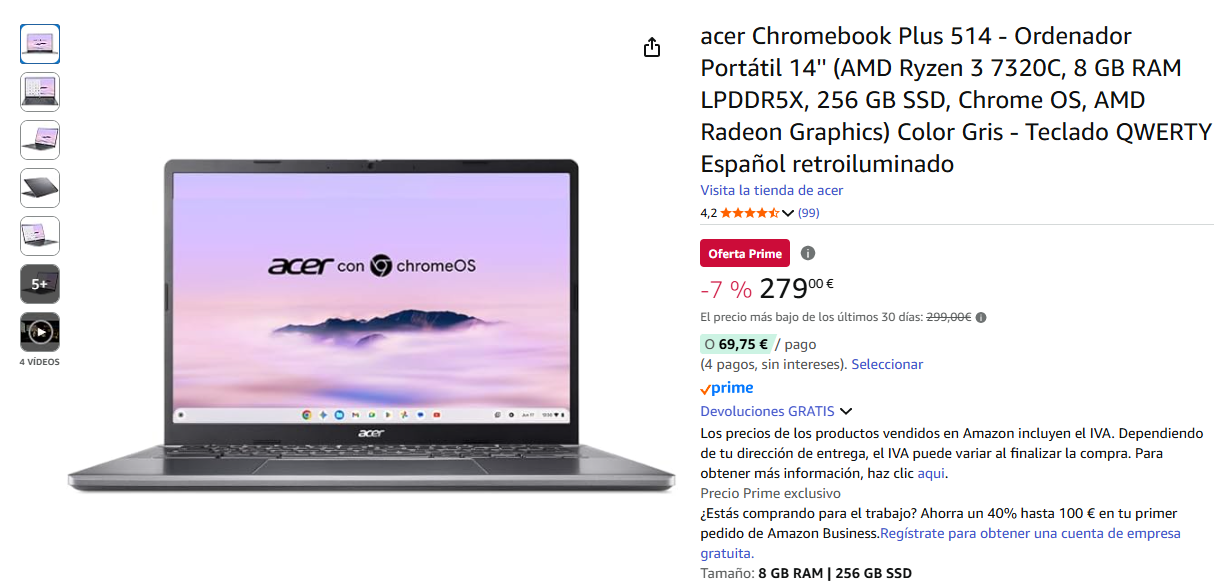Visit la tienda de acer link
The width and height of the screenshot is (1228, 583).
pyautogui.click(x=771, y=190)
